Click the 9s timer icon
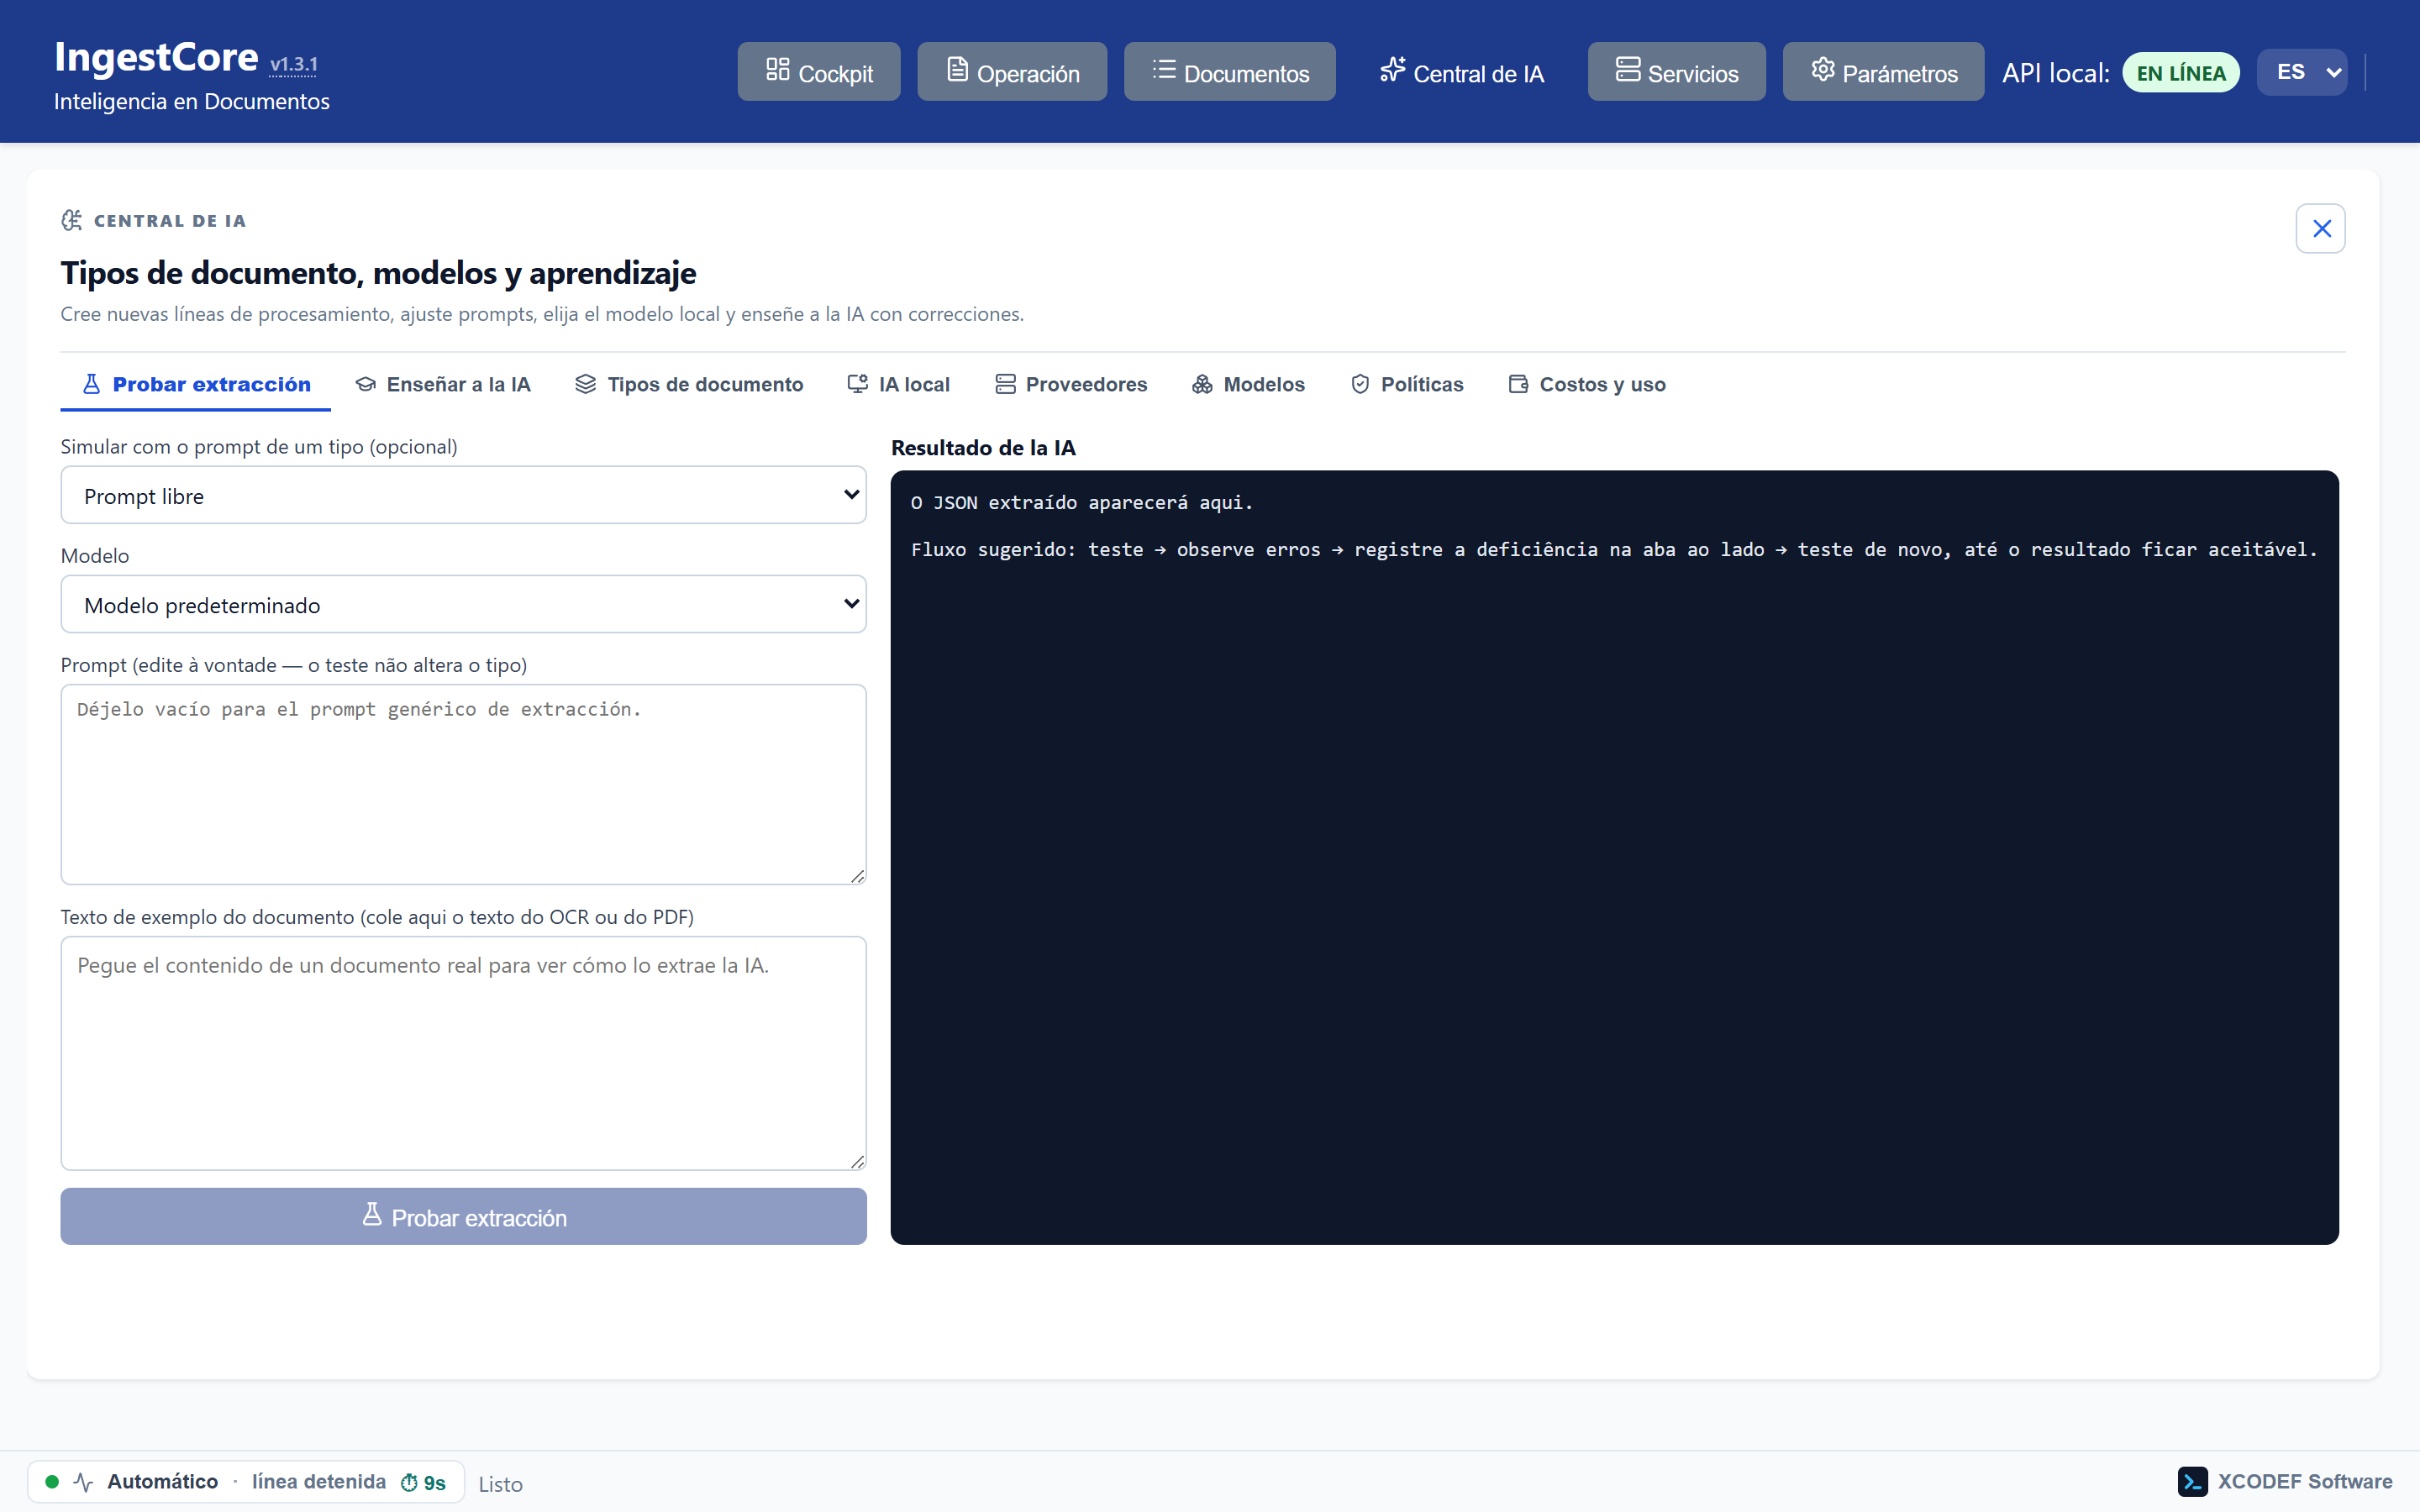The width and height of the screenshot is (2420, 1512). [x=409, y=1483]
